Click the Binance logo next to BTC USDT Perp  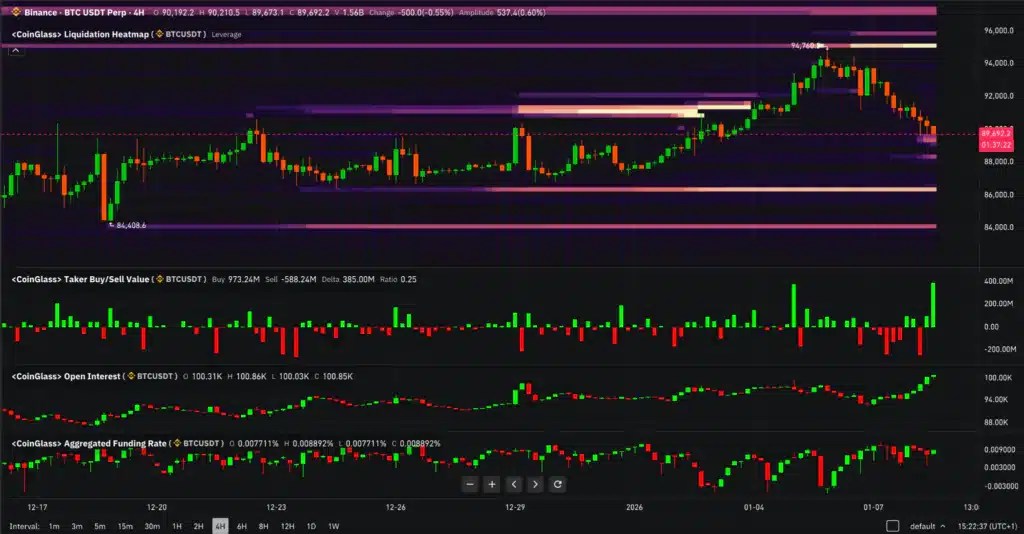[16, 12]
